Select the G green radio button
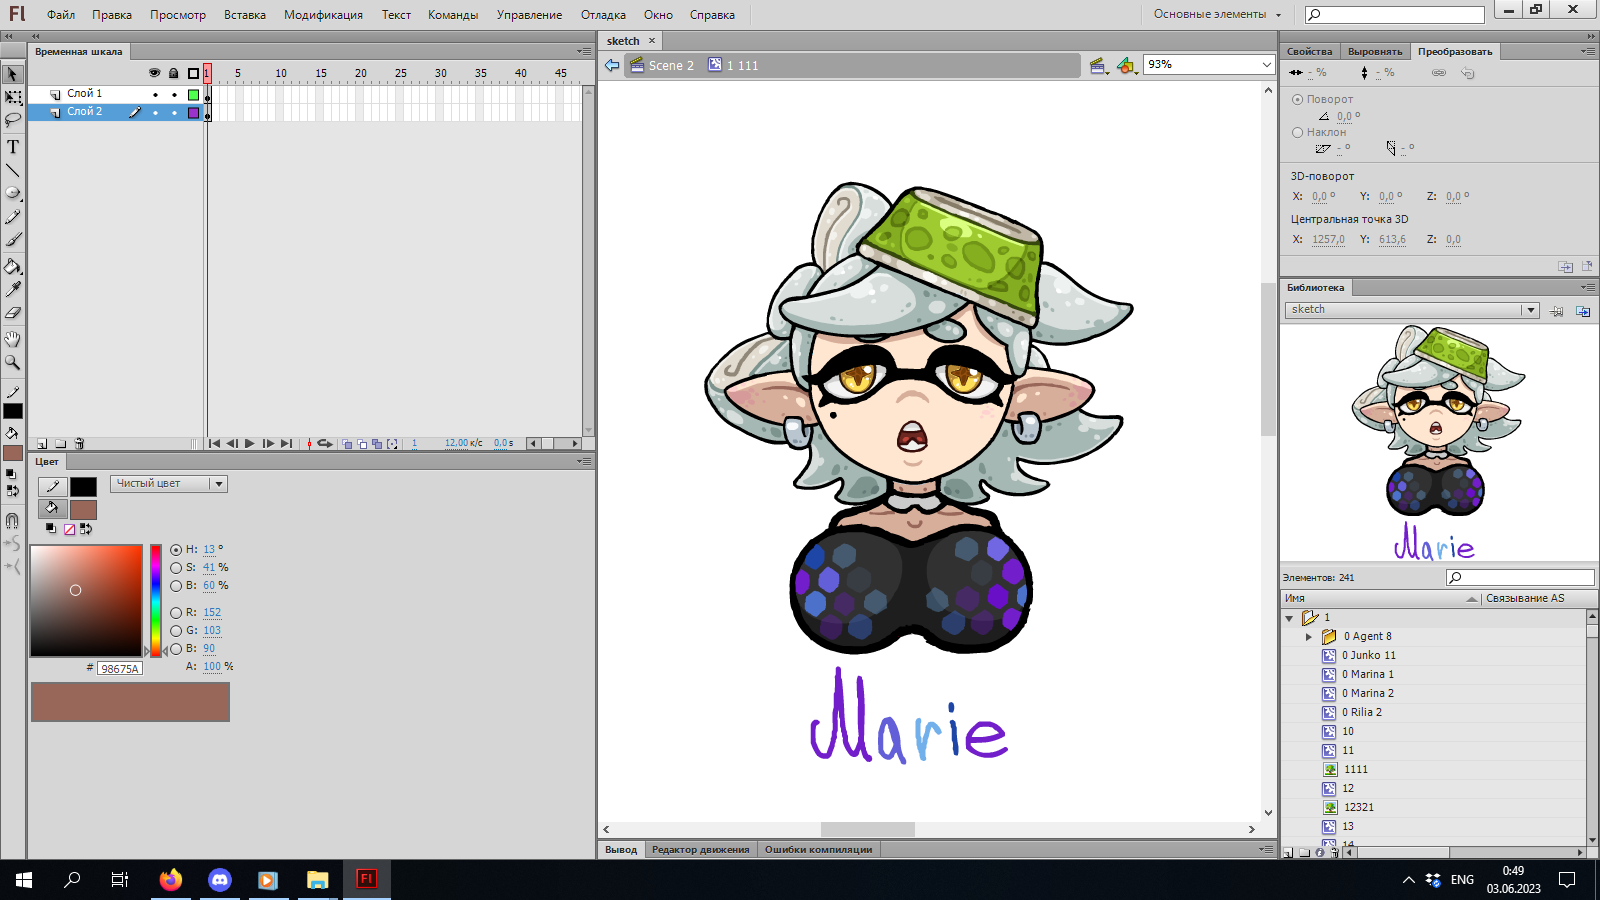This screenshot has height=900, width=1600. [176, 631]
